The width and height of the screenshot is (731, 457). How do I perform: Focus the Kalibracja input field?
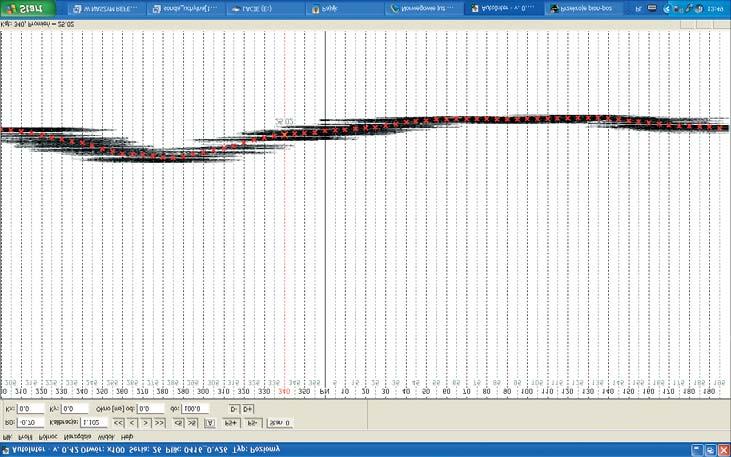pyautogui.click(x=94, y=423)
